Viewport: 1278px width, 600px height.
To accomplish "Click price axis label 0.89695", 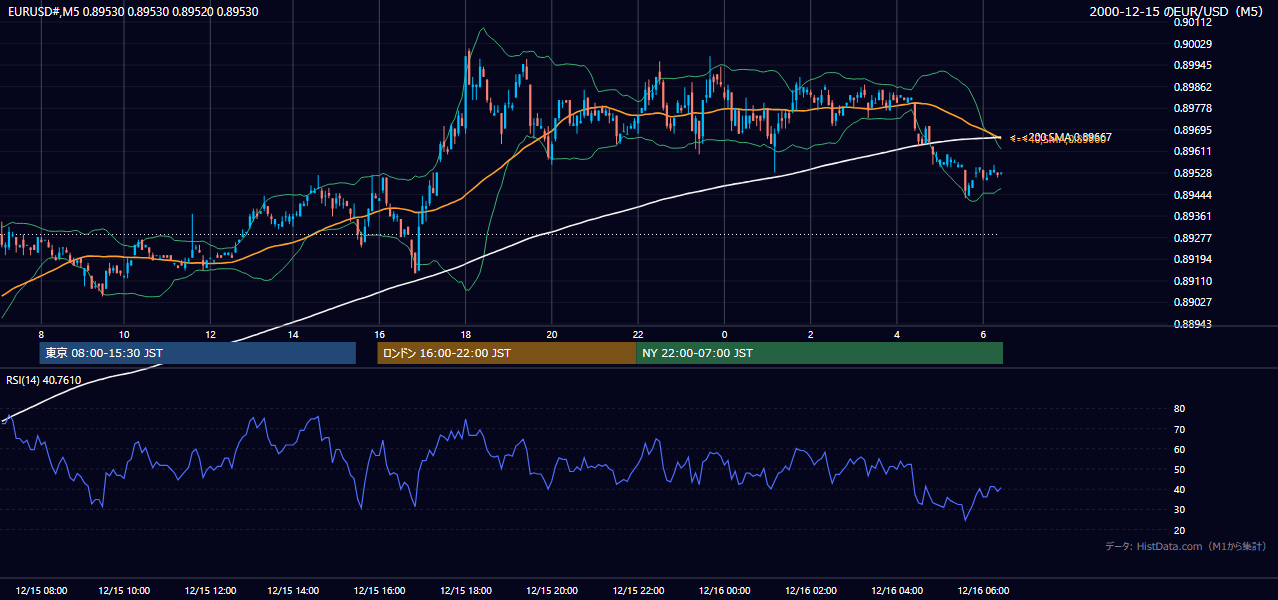I will coord(1193,130).
